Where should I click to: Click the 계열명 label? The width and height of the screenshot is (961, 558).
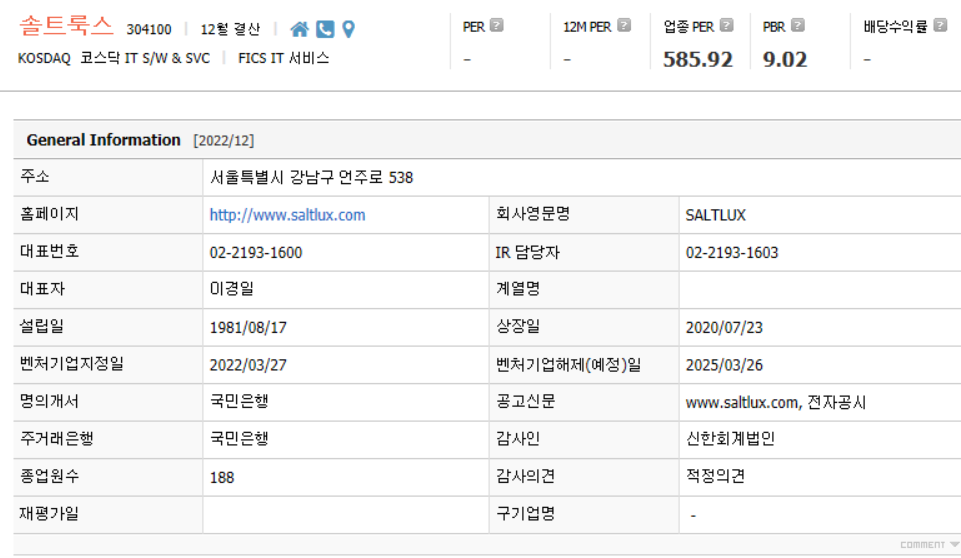[518, 289]
